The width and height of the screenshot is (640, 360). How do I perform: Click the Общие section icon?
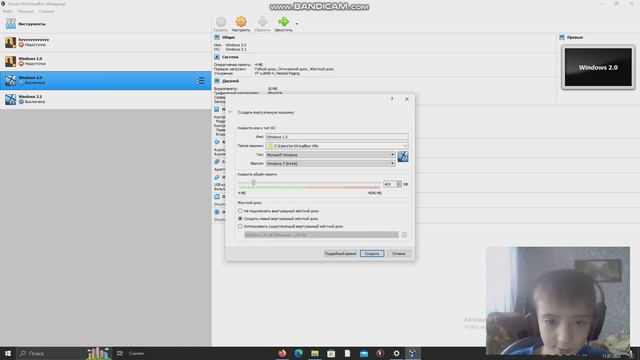217,37
